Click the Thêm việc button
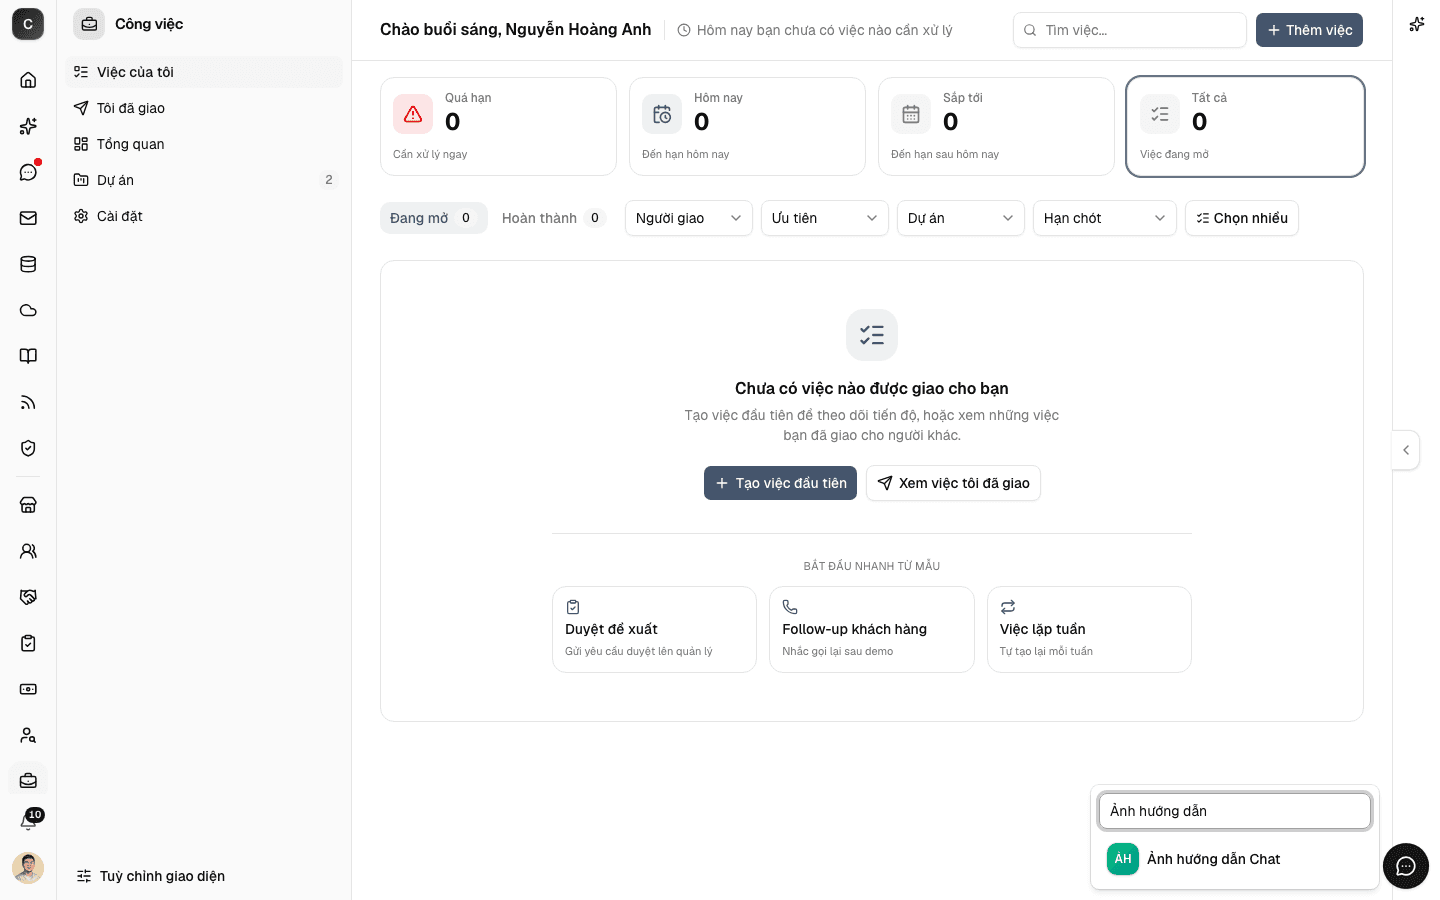The height and width of the screenshot is (900, 1440). 1309,30
